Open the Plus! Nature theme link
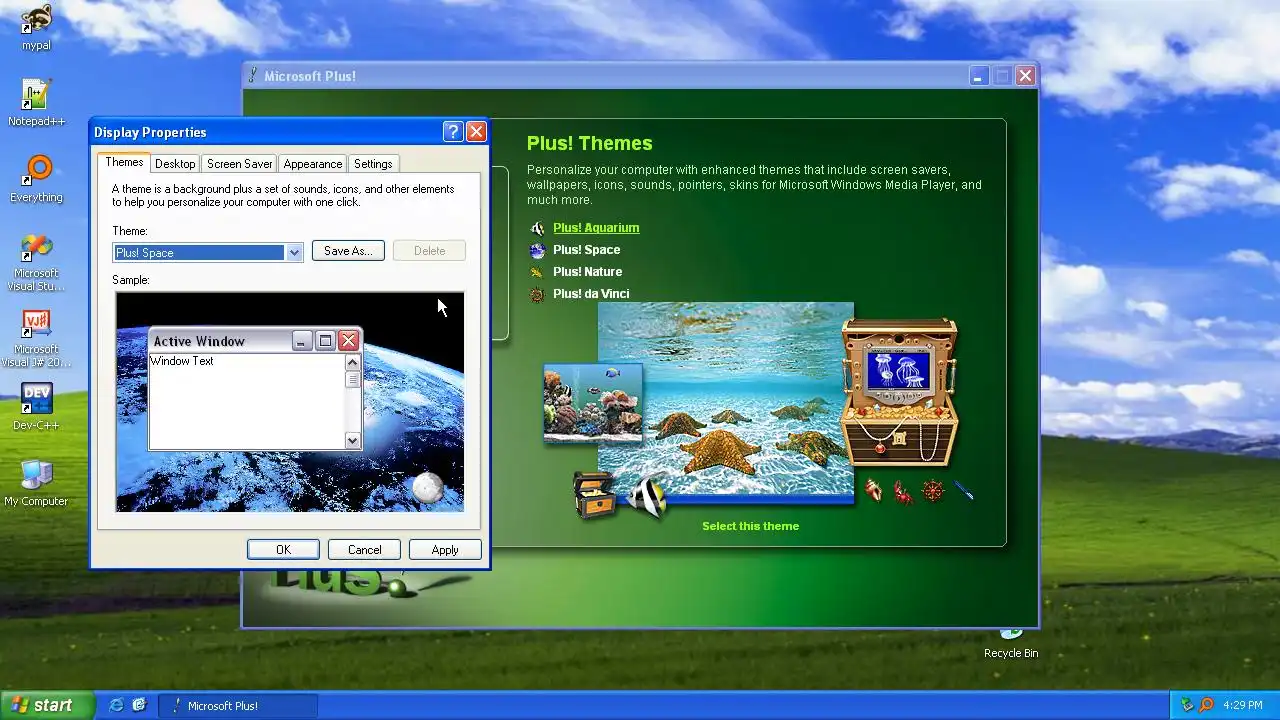 point(588,272)
